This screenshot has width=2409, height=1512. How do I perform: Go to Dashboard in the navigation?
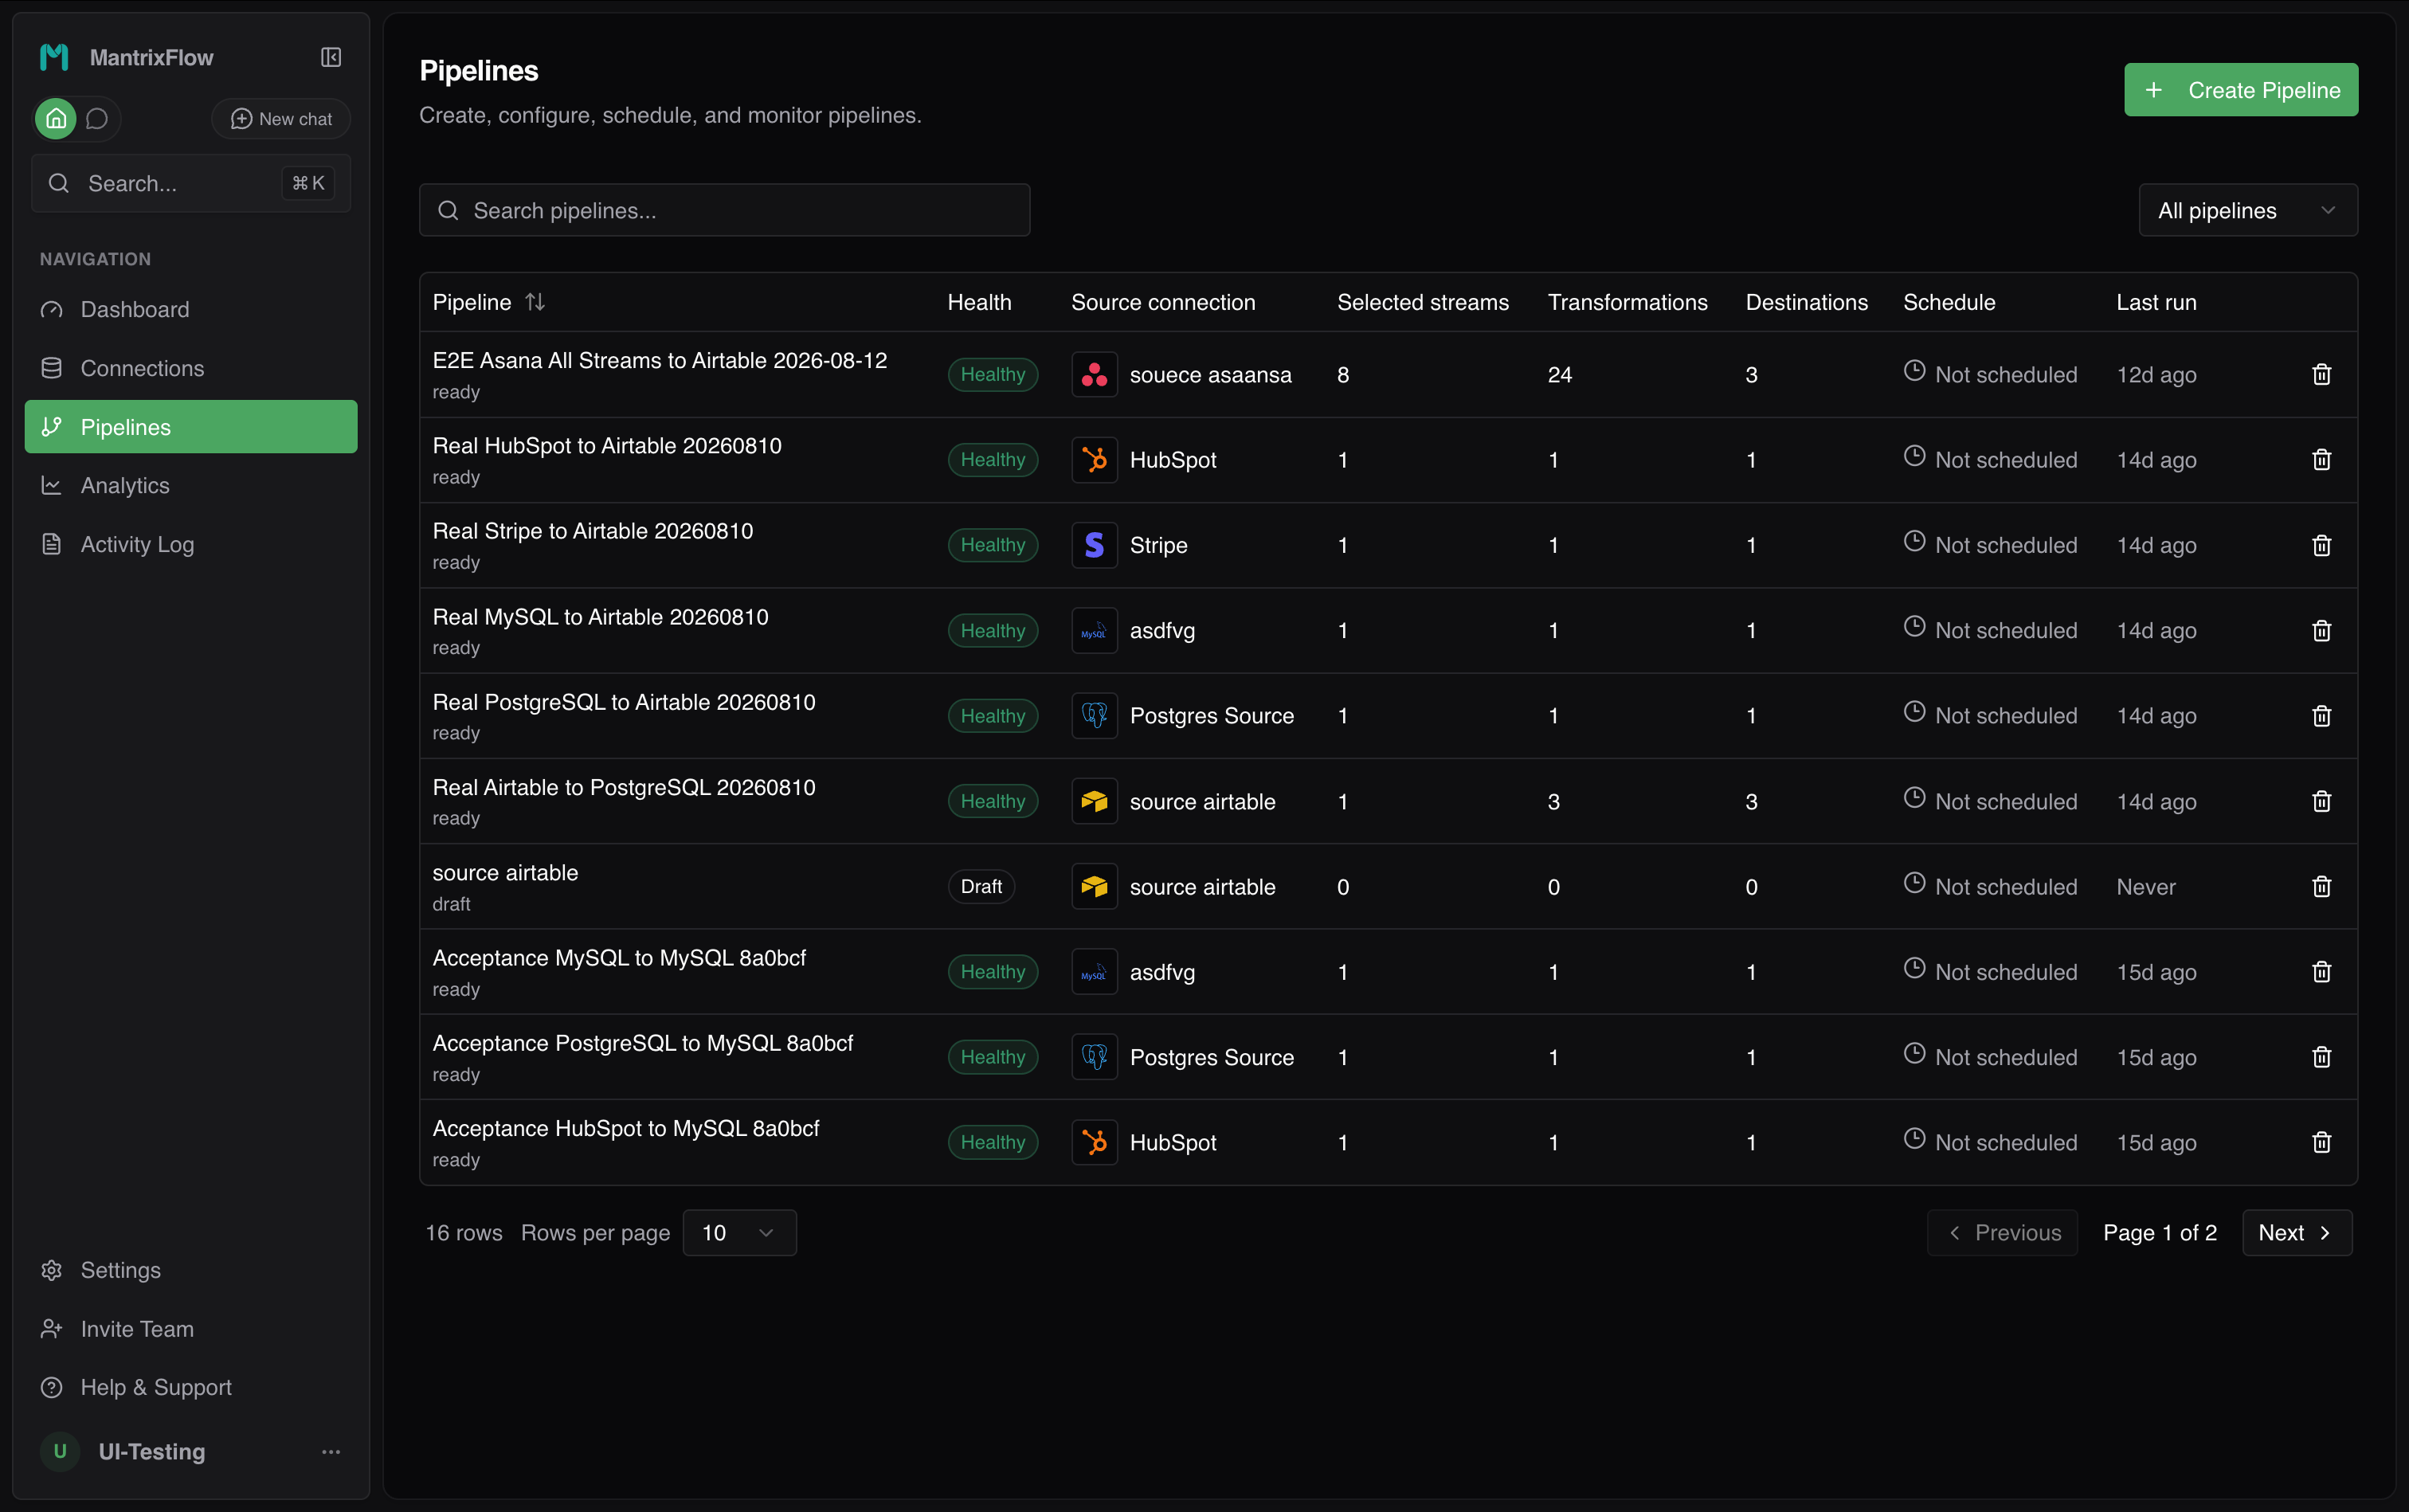click(x=191, y=309)
